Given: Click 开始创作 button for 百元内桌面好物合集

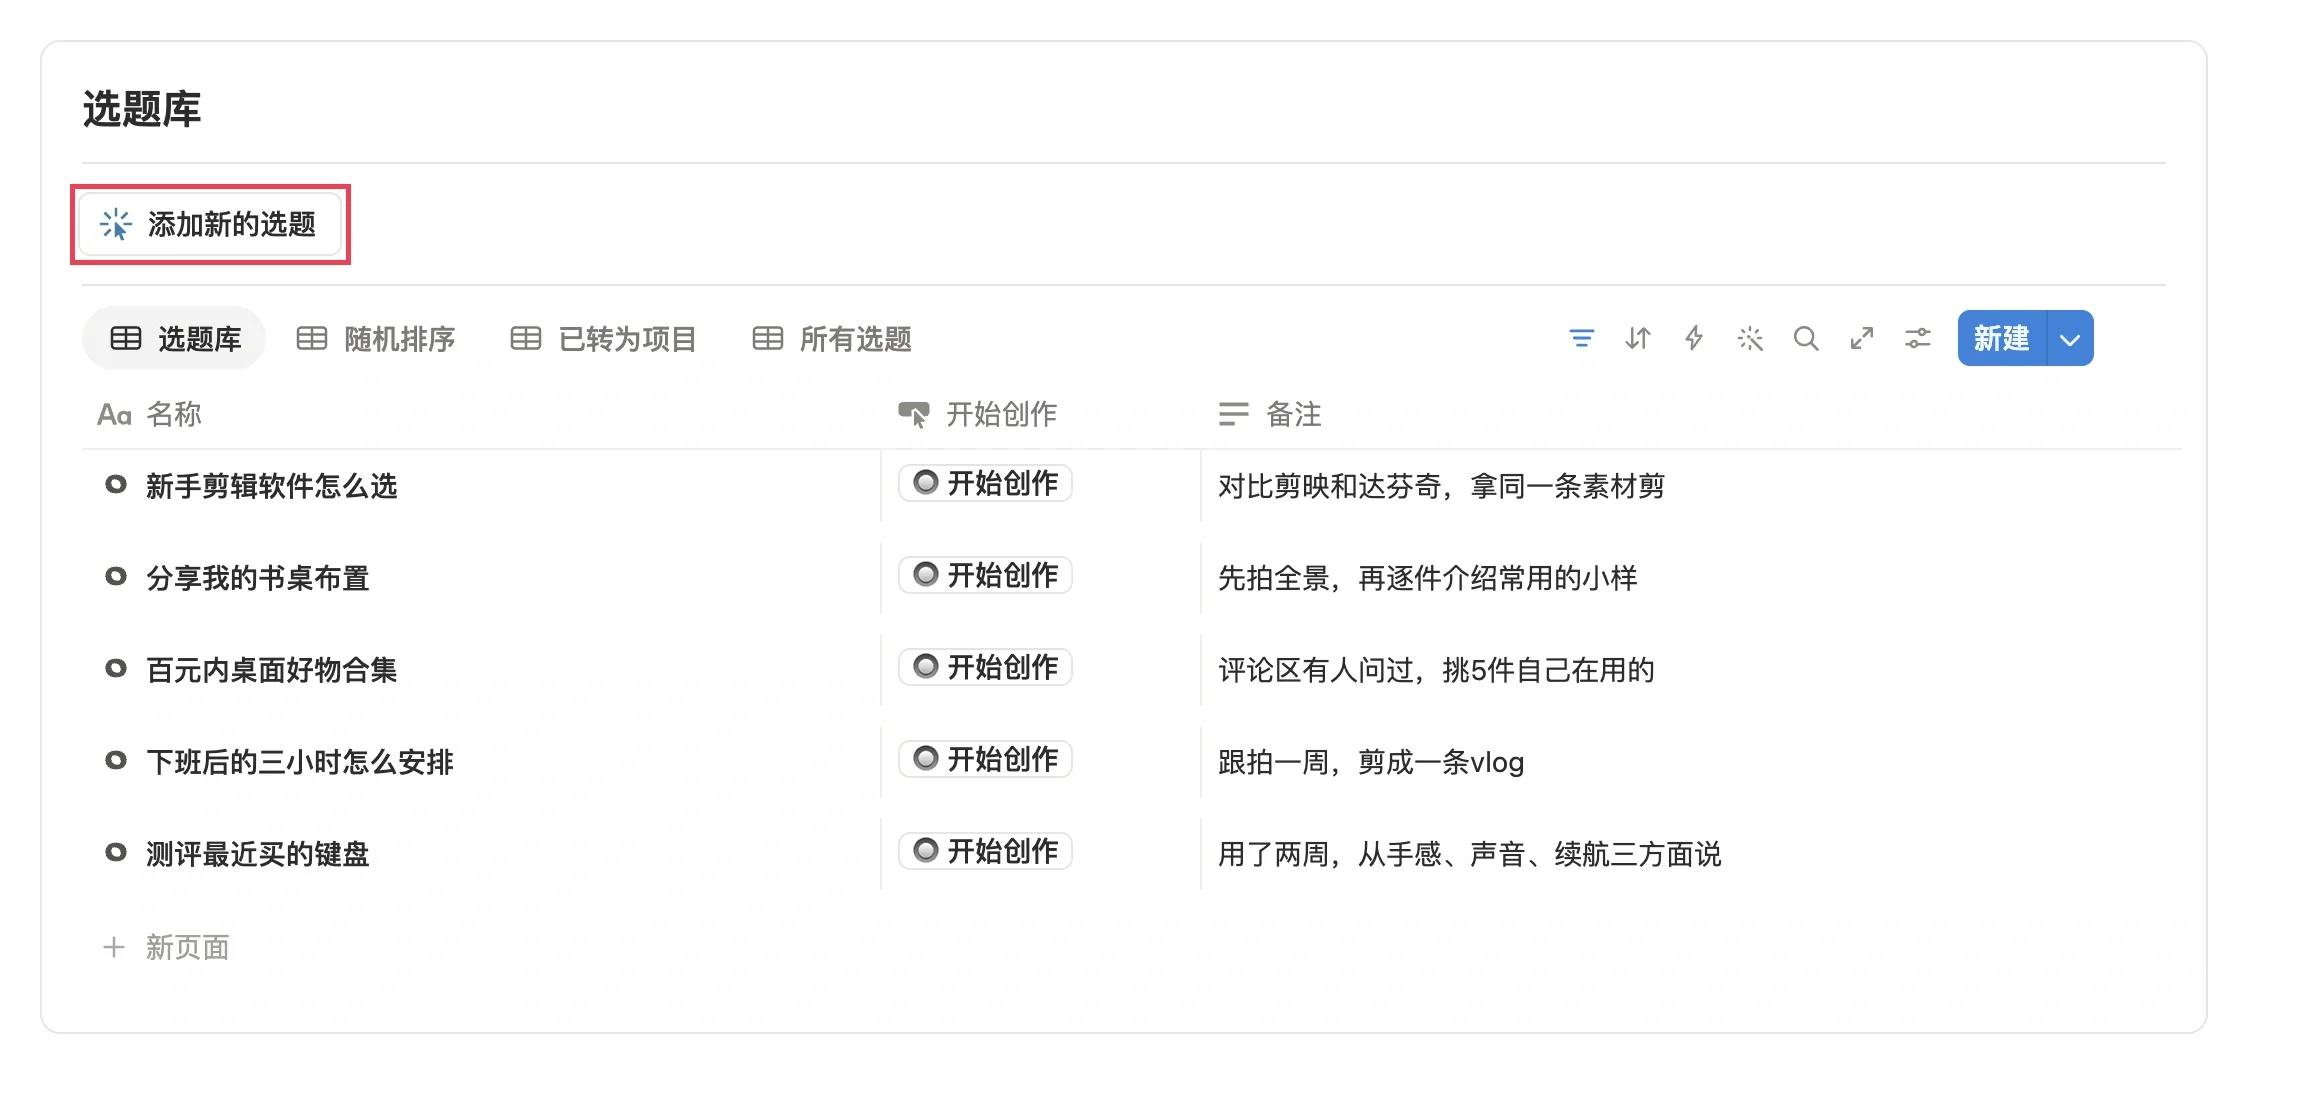Looking at the screenshot, I should point(985,667).
